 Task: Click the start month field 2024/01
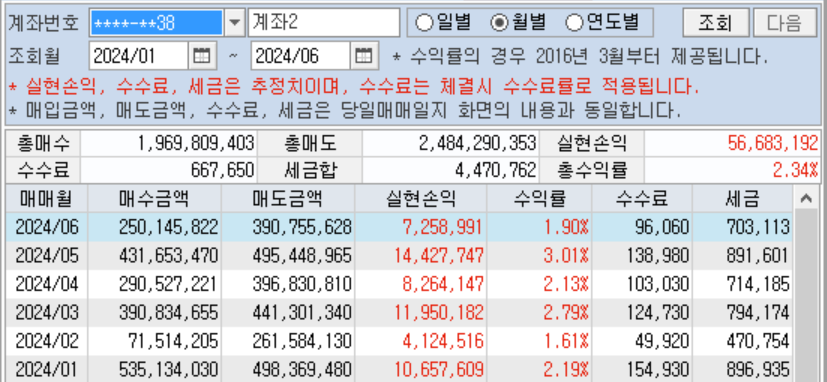coord(139,55)
